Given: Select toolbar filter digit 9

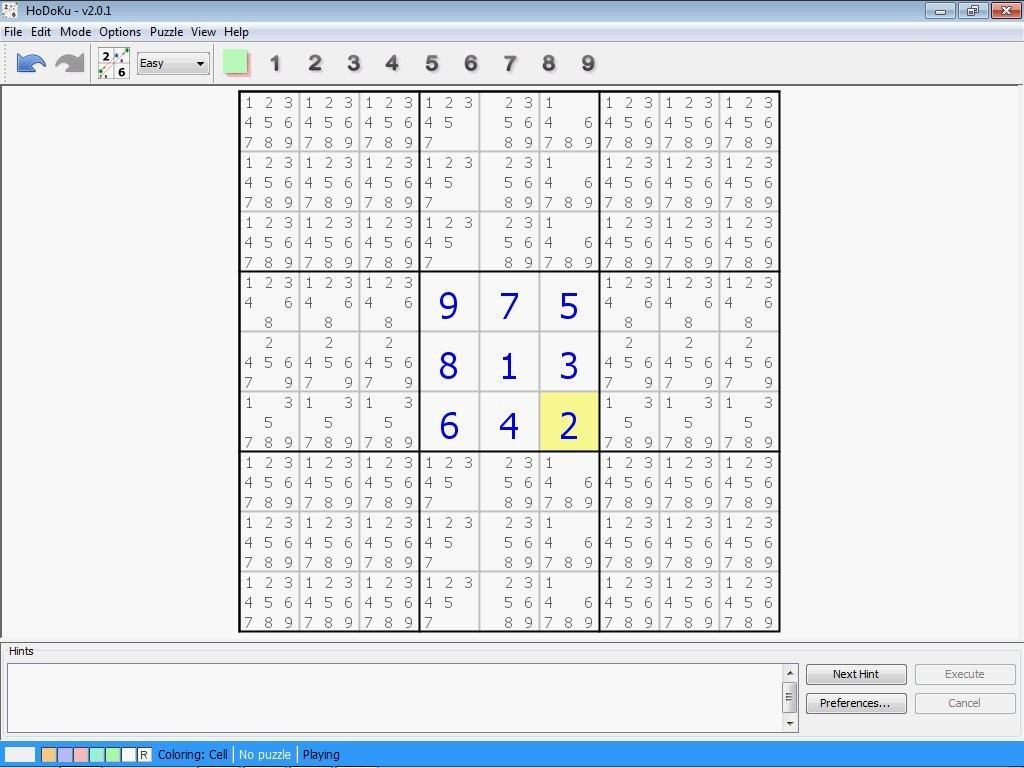Looking at the screenshot, I should (588, 63).
